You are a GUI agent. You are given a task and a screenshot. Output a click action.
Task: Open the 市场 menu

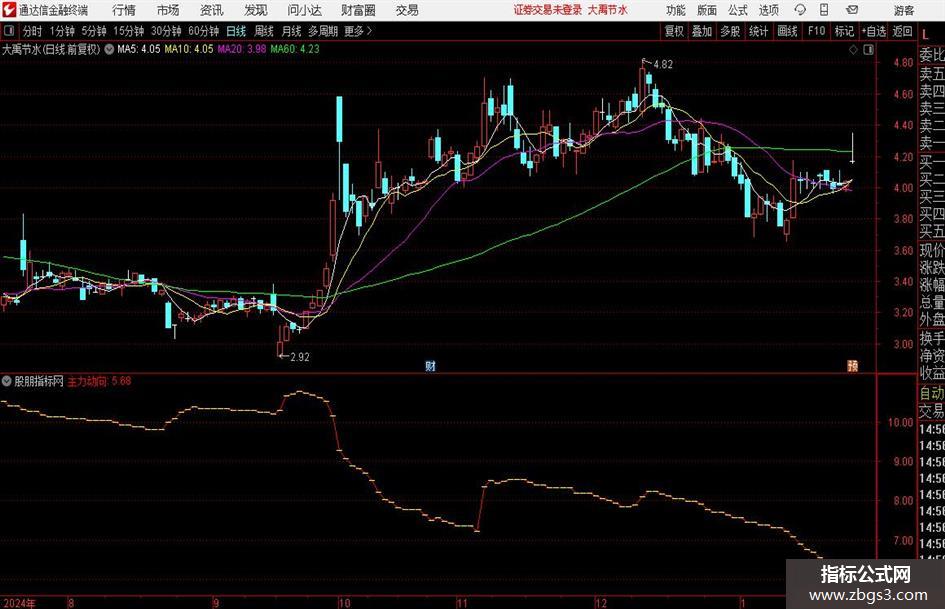[168, 10]
